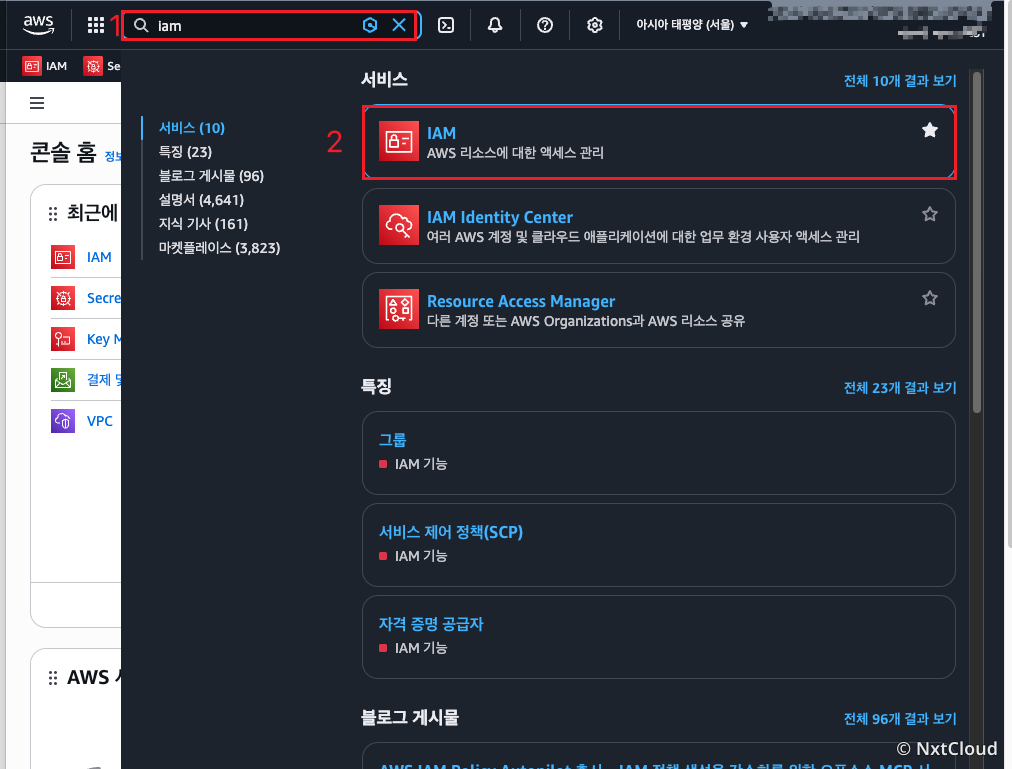
Task: Click the search results vertical scrollbar
Action: pyautogui.click(x=977, y=242)
